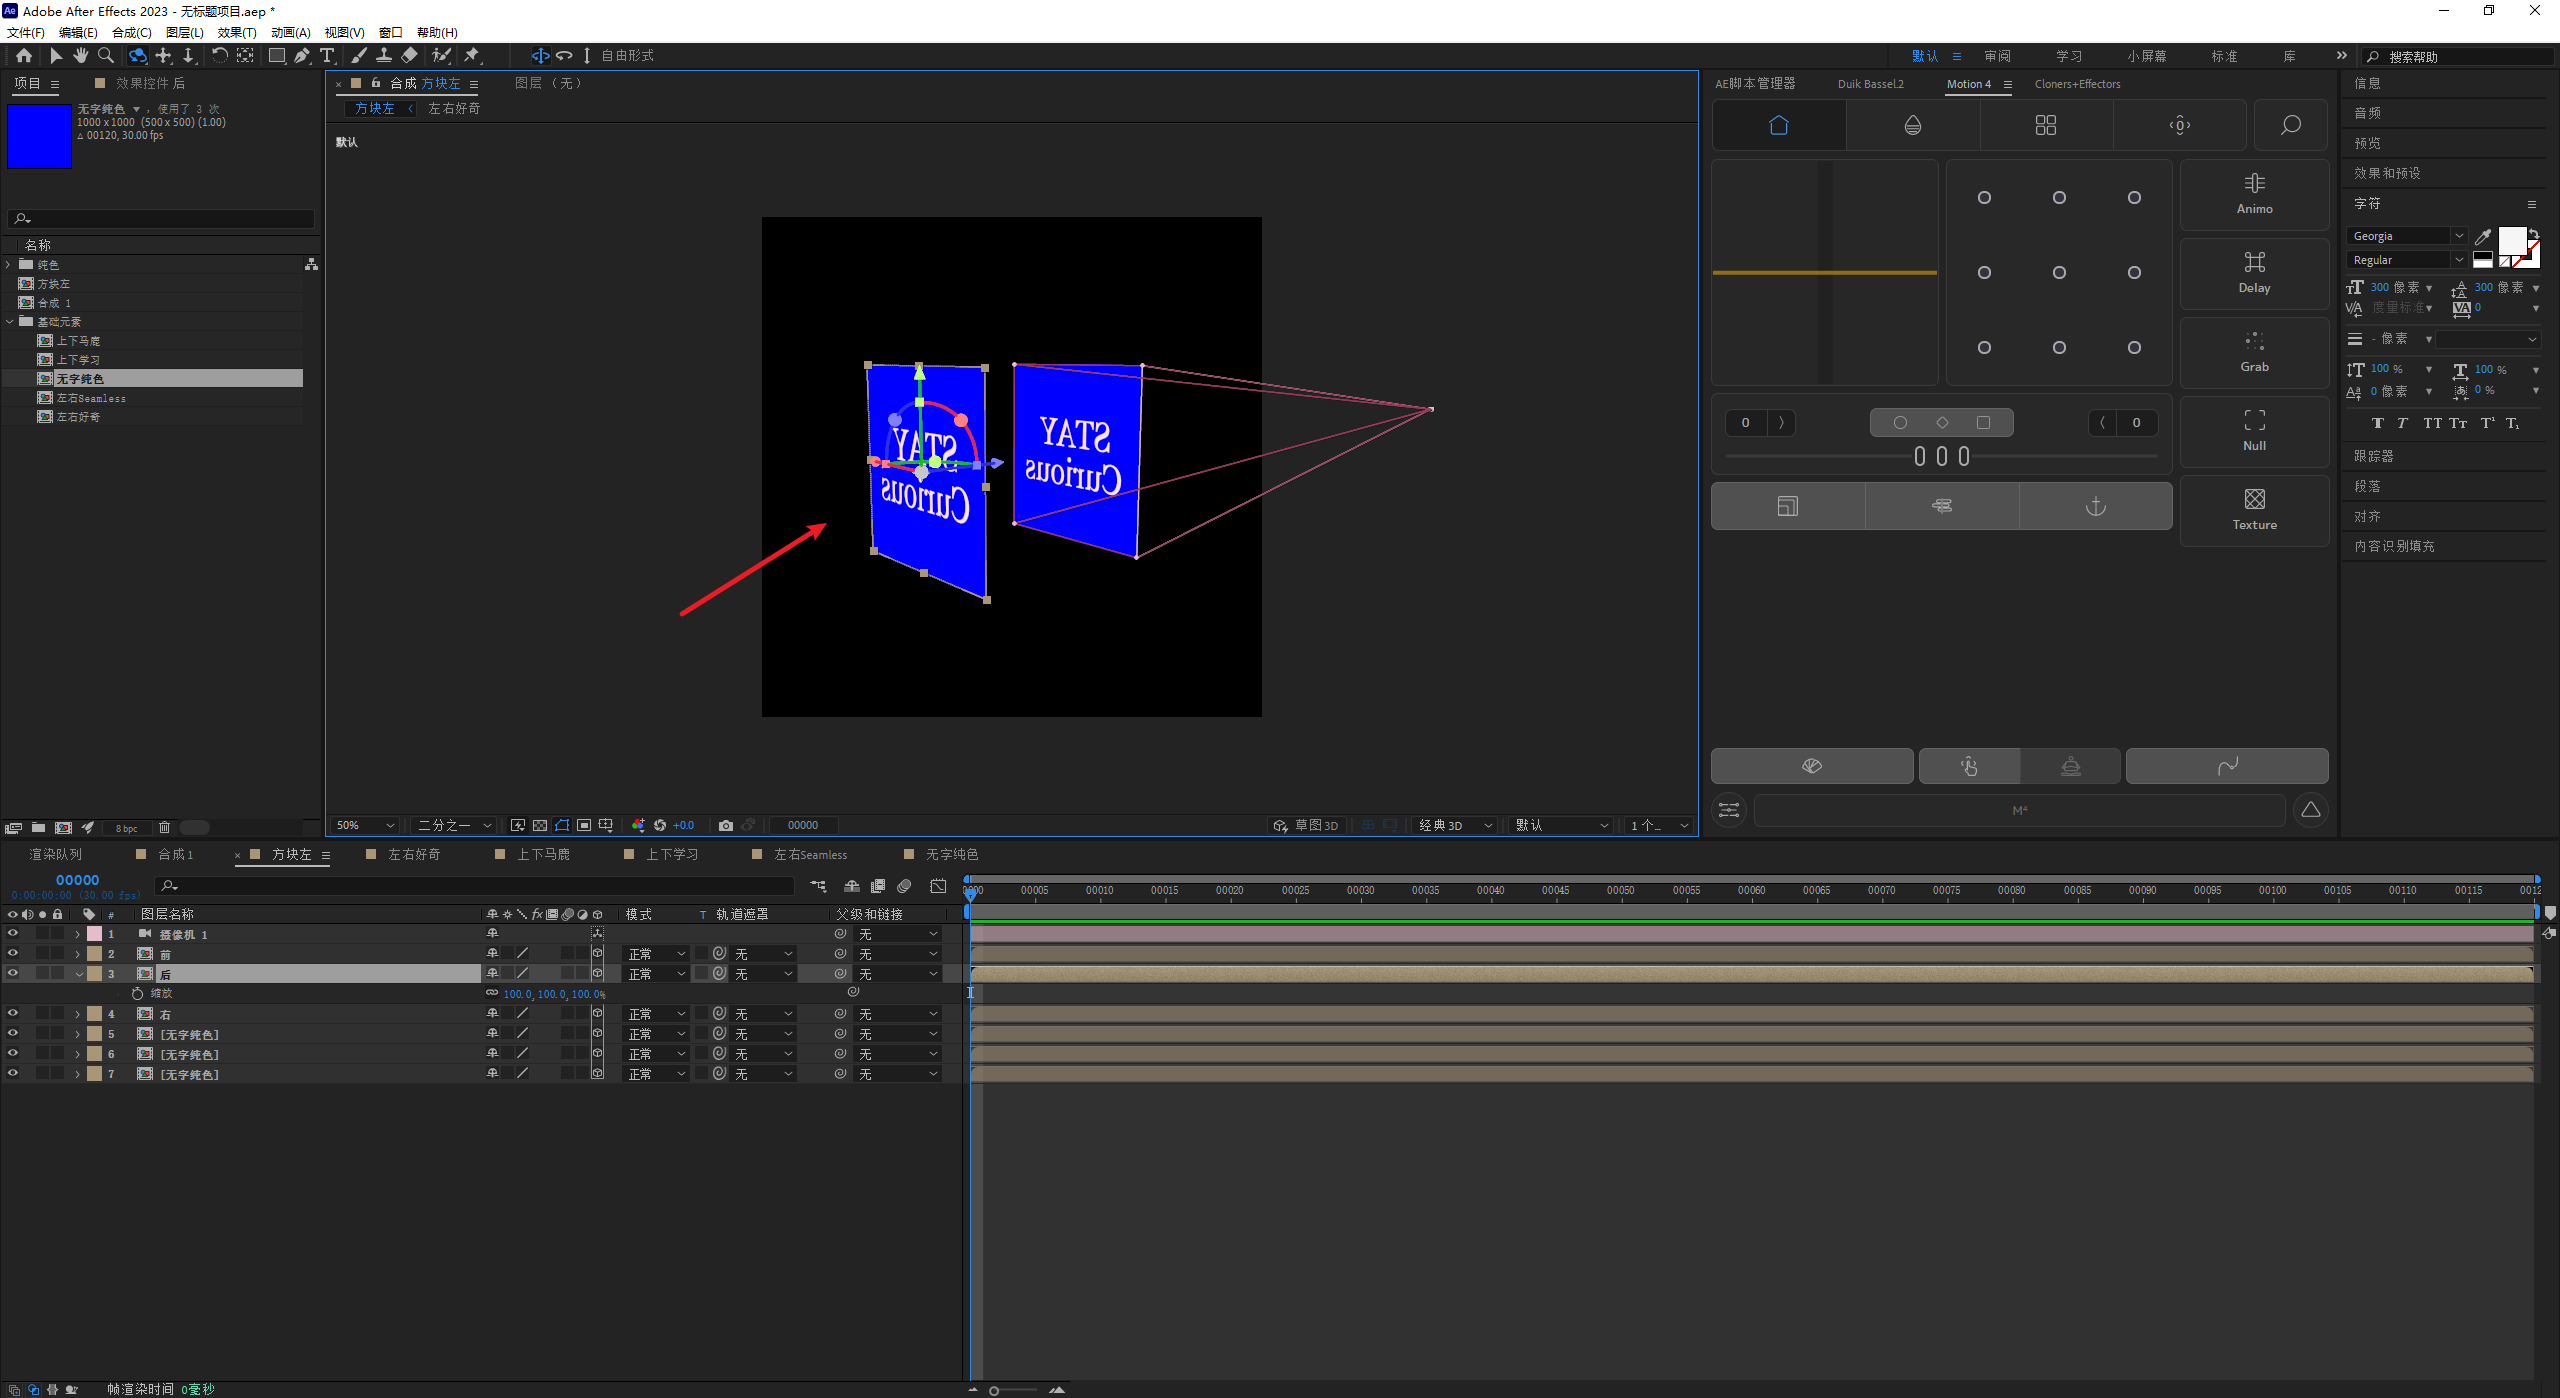The height and width of the screenshot is (1398, 2560).
Task: Hide the 摄像机 1 layer visibility
Action: (13, 933)
